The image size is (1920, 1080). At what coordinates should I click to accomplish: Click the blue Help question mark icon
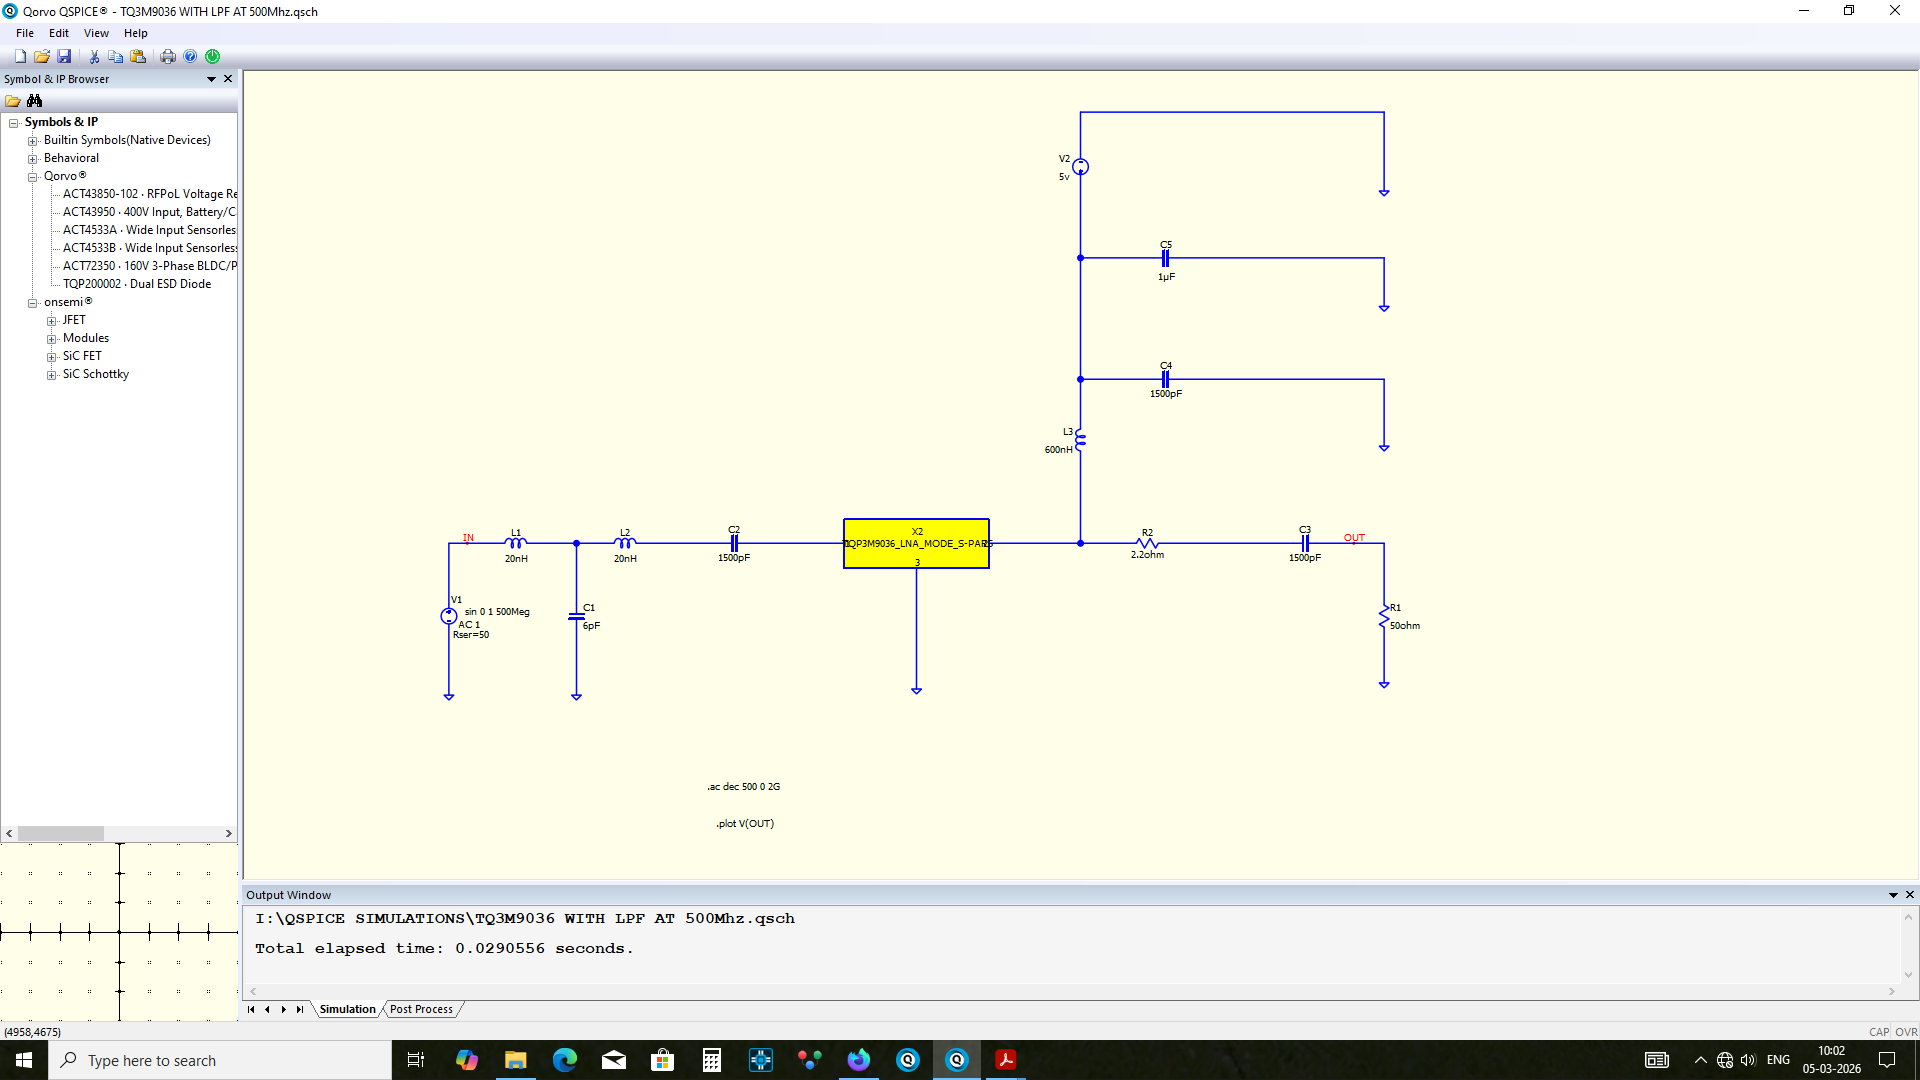point(190,57)
